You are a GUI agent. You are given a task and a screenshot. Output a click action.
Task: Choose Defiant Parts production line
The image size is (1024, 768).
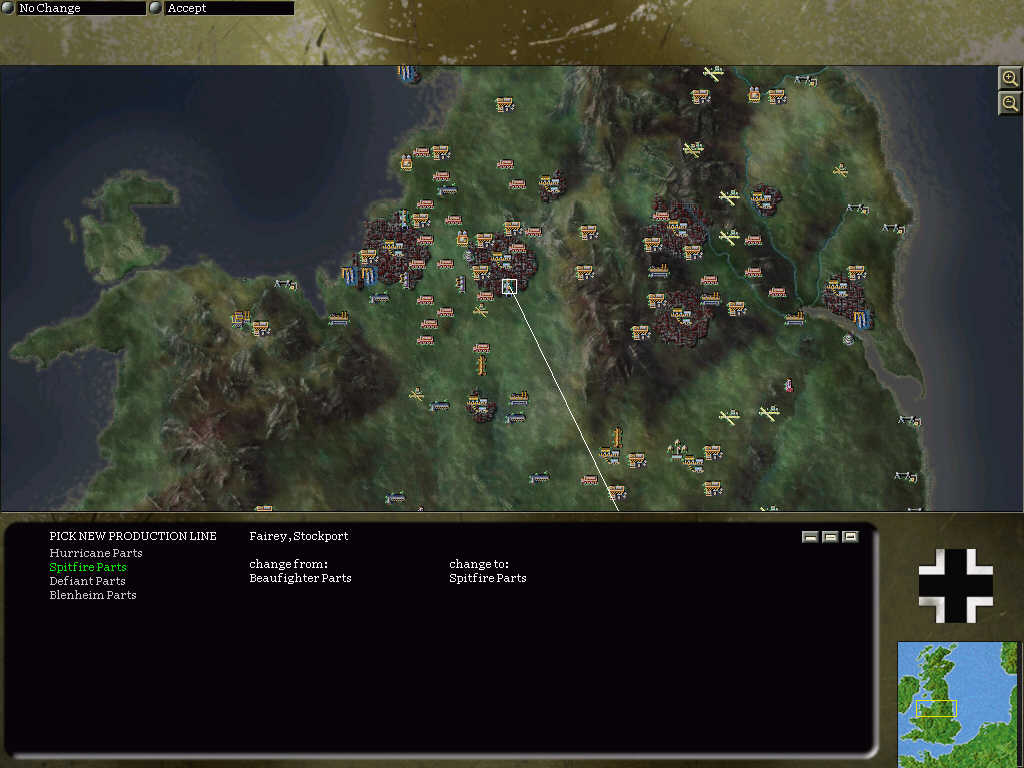(88, 581)
